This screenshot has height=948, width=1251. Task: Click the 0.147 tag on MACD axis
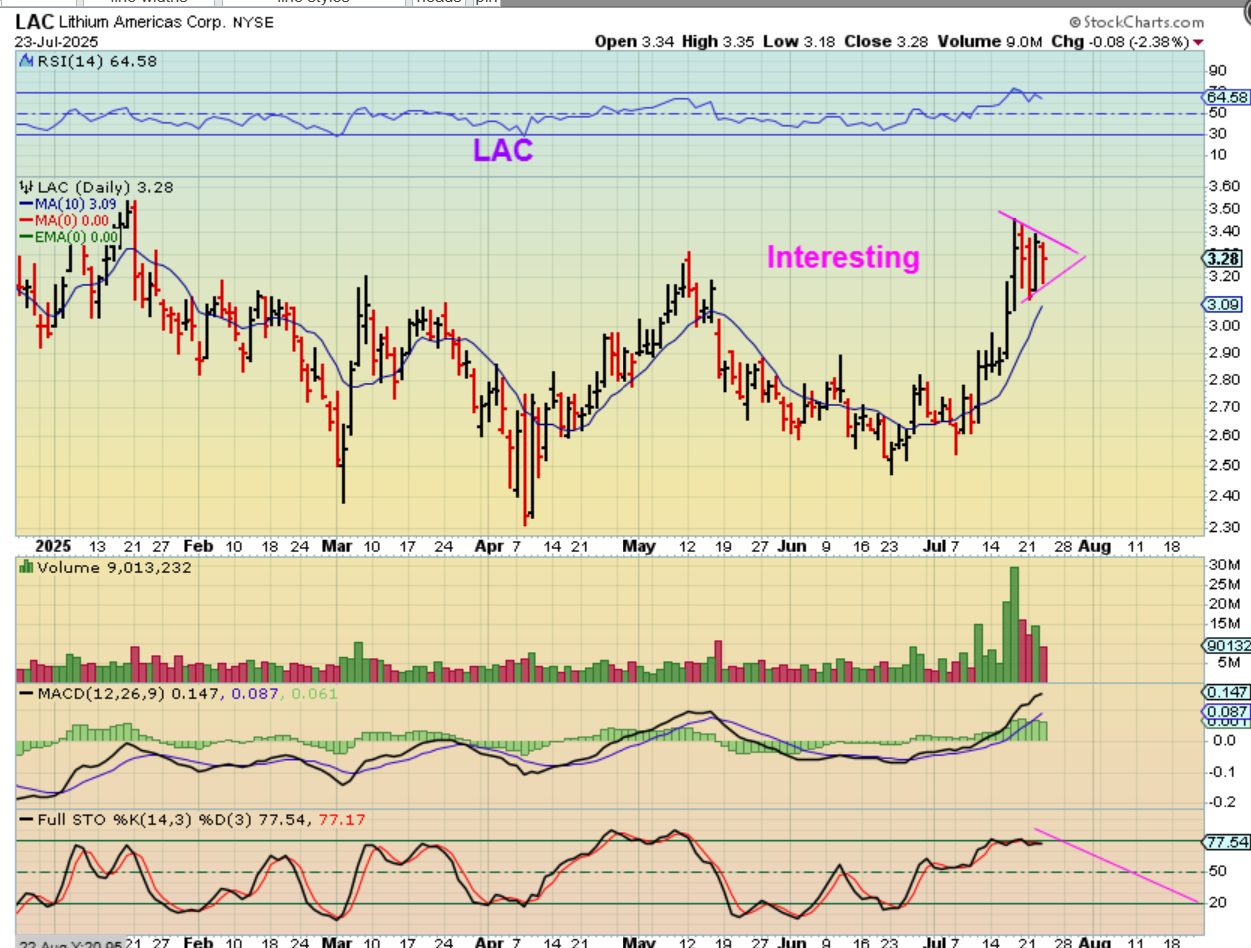pos(1227,692)
